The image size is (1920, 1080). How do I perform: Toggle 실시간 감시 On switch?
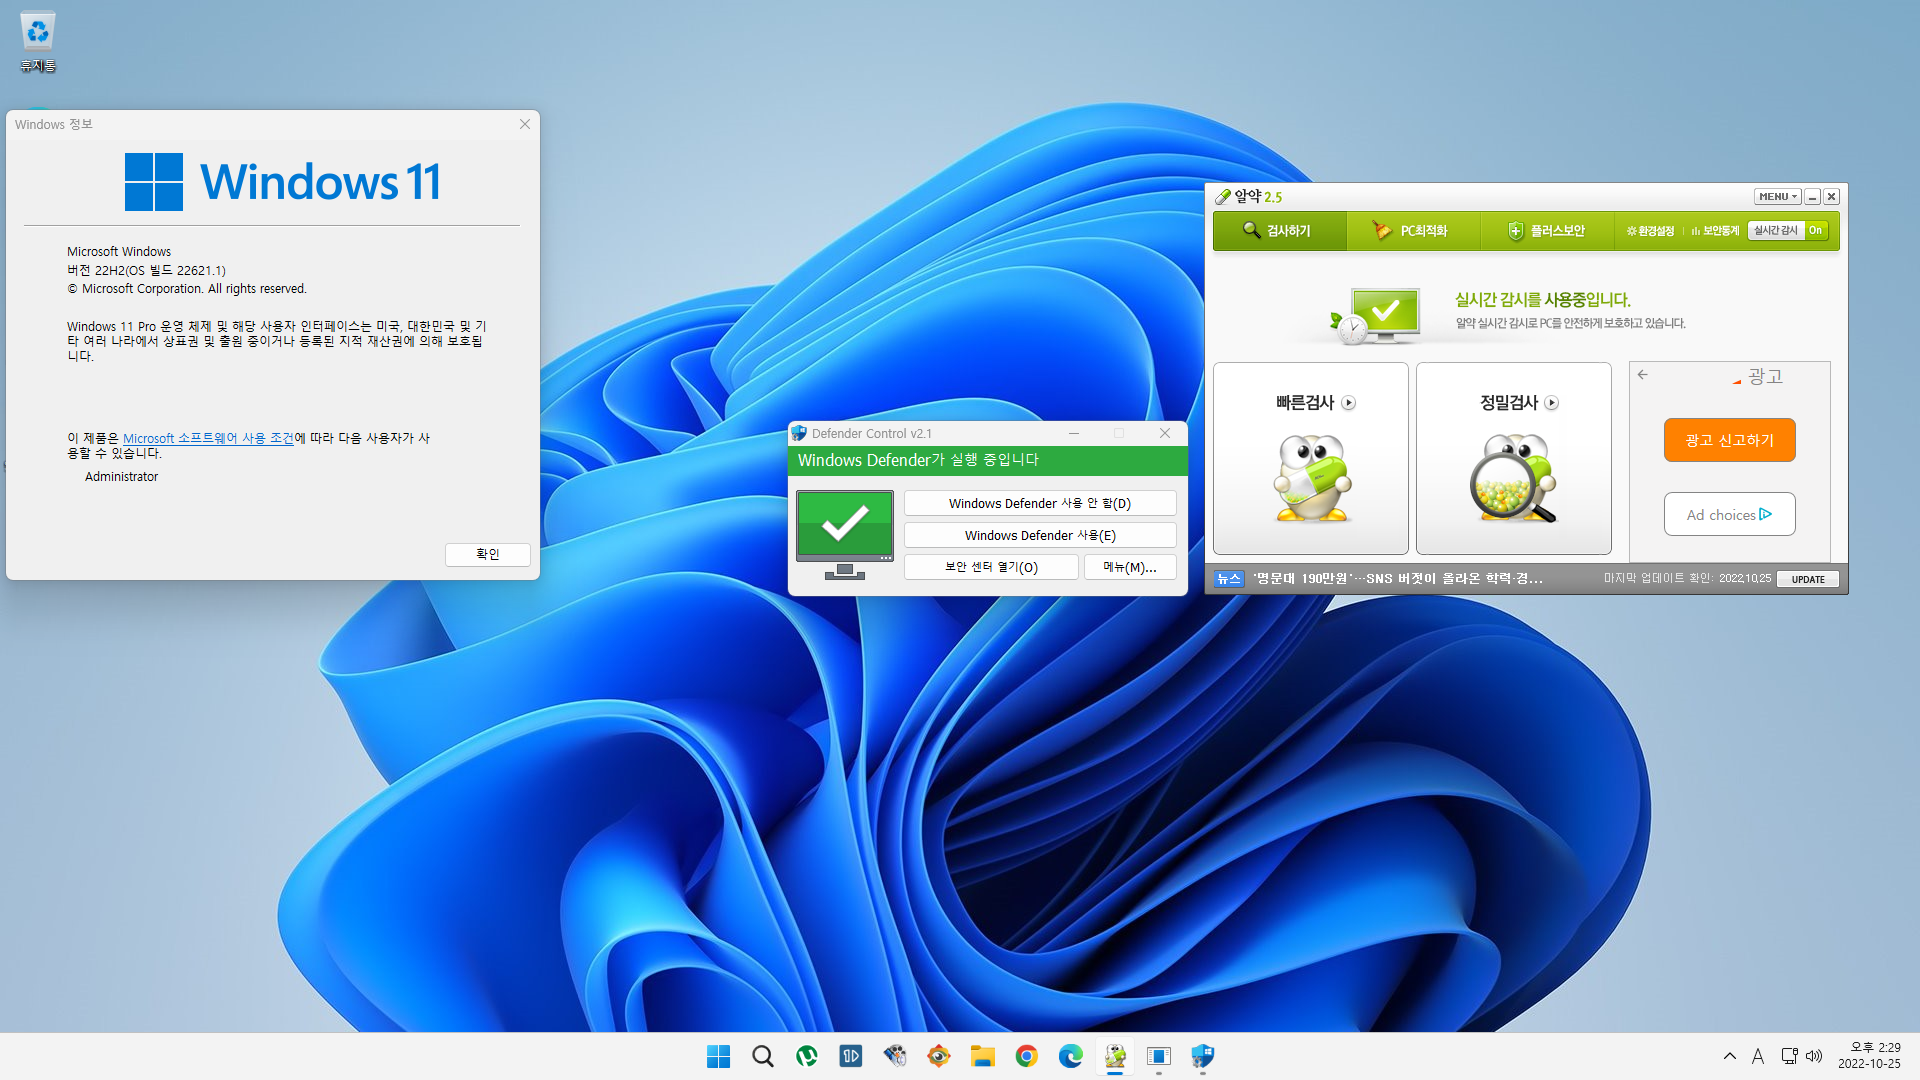click(1814, 231)
